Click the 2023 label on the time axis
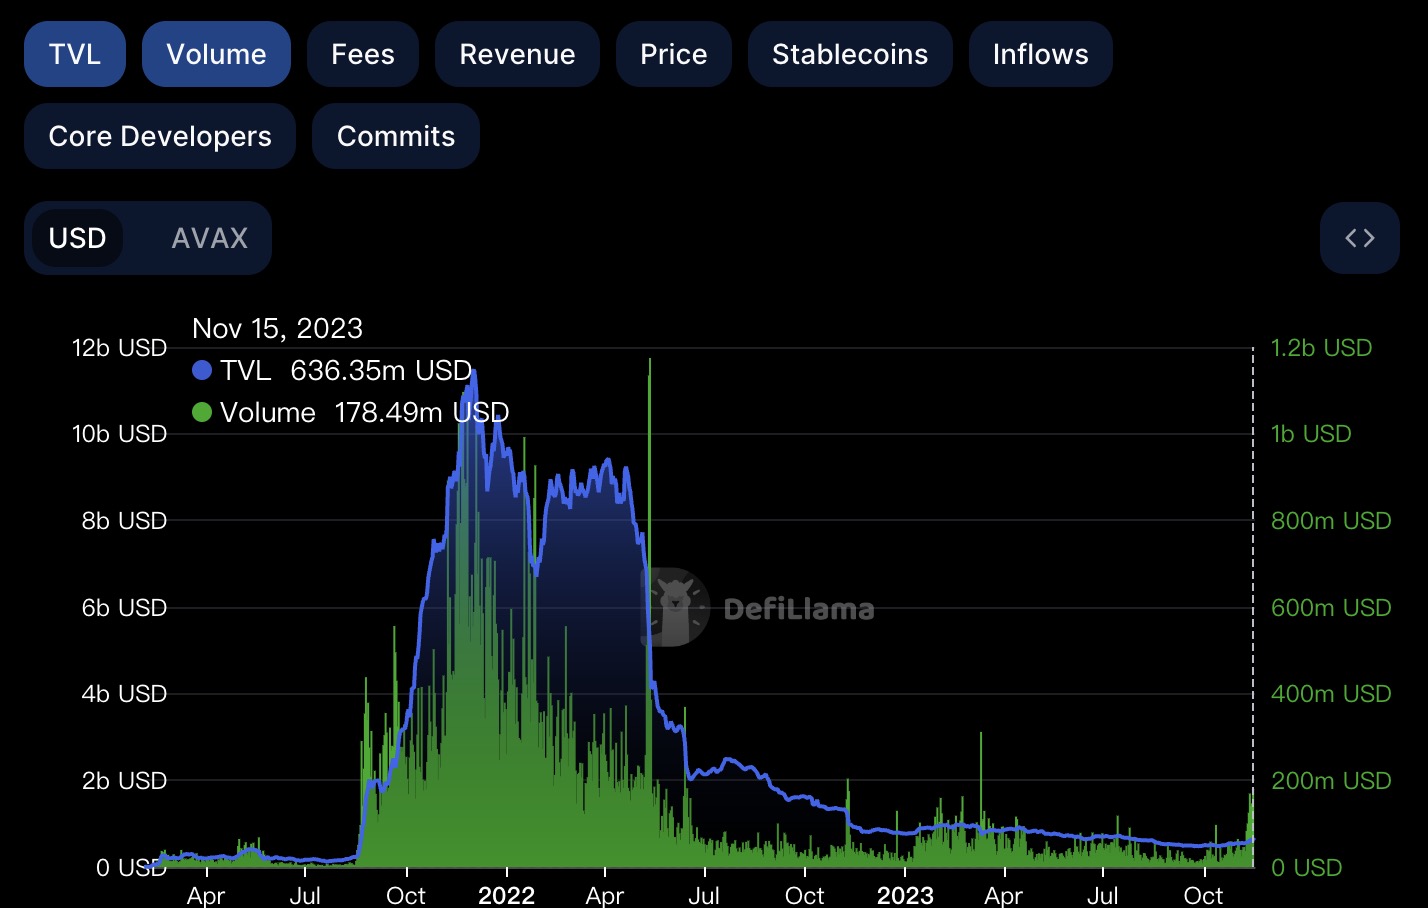1428x908 pixels. point(905,894)
